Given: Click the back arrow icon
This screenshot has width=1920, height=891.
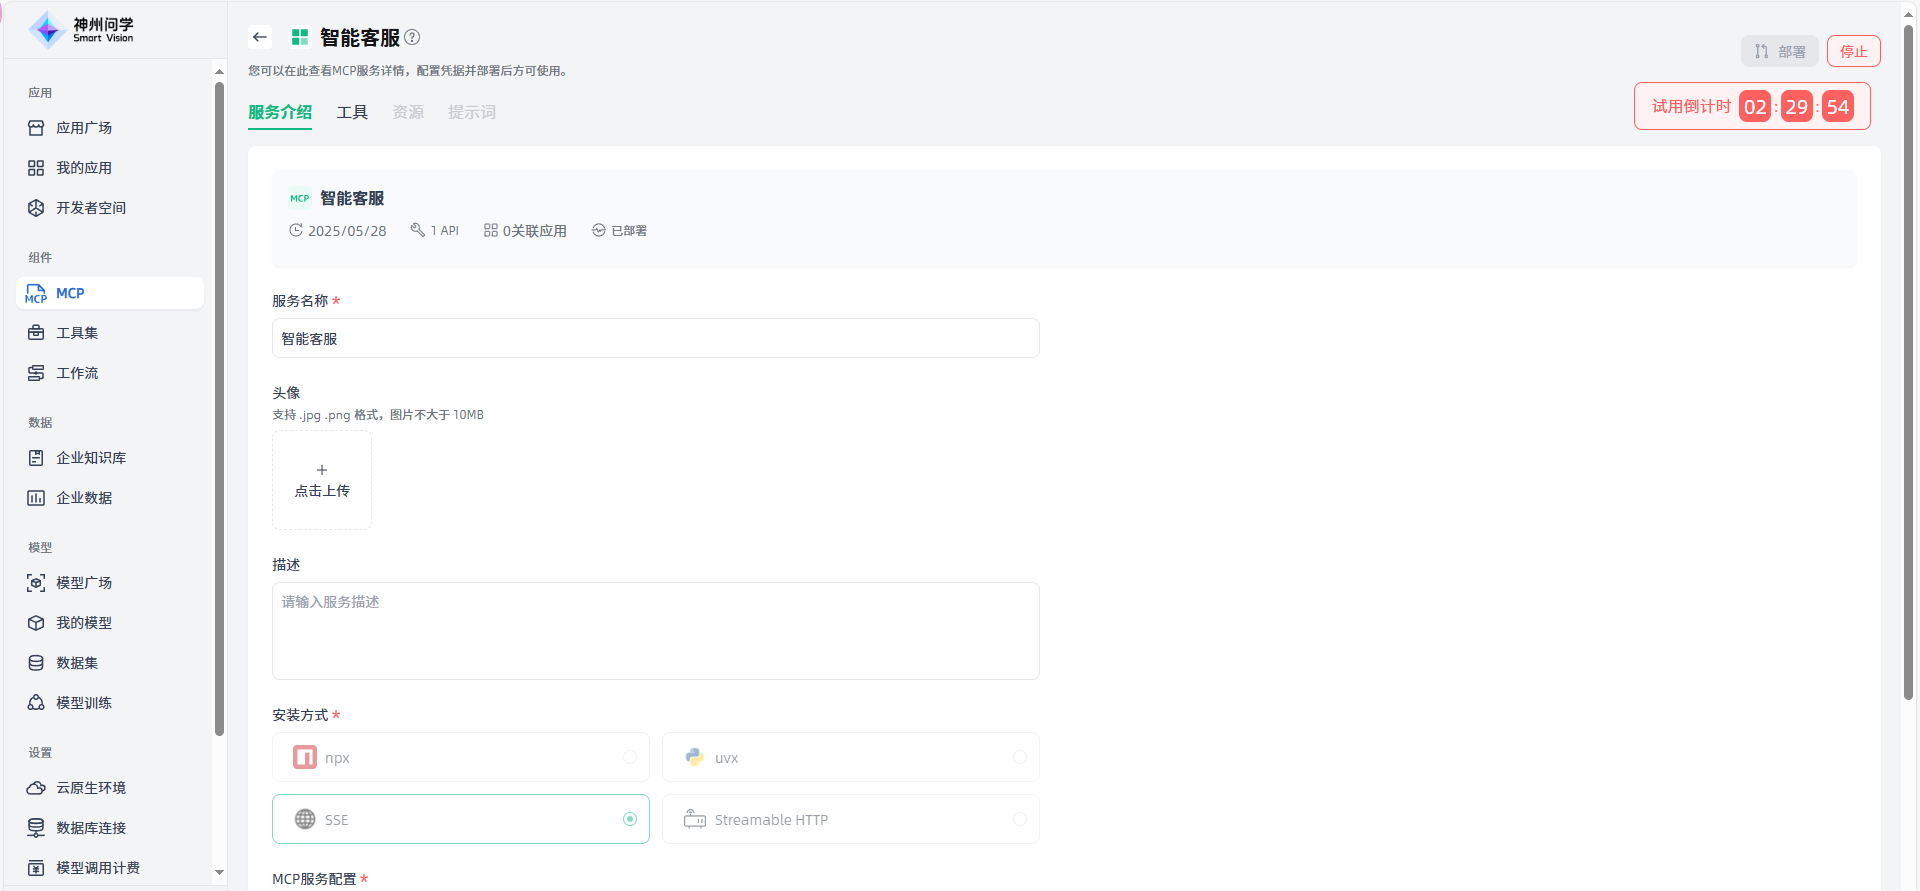Looking at the screenshot, I should click(x=260, y=37).
